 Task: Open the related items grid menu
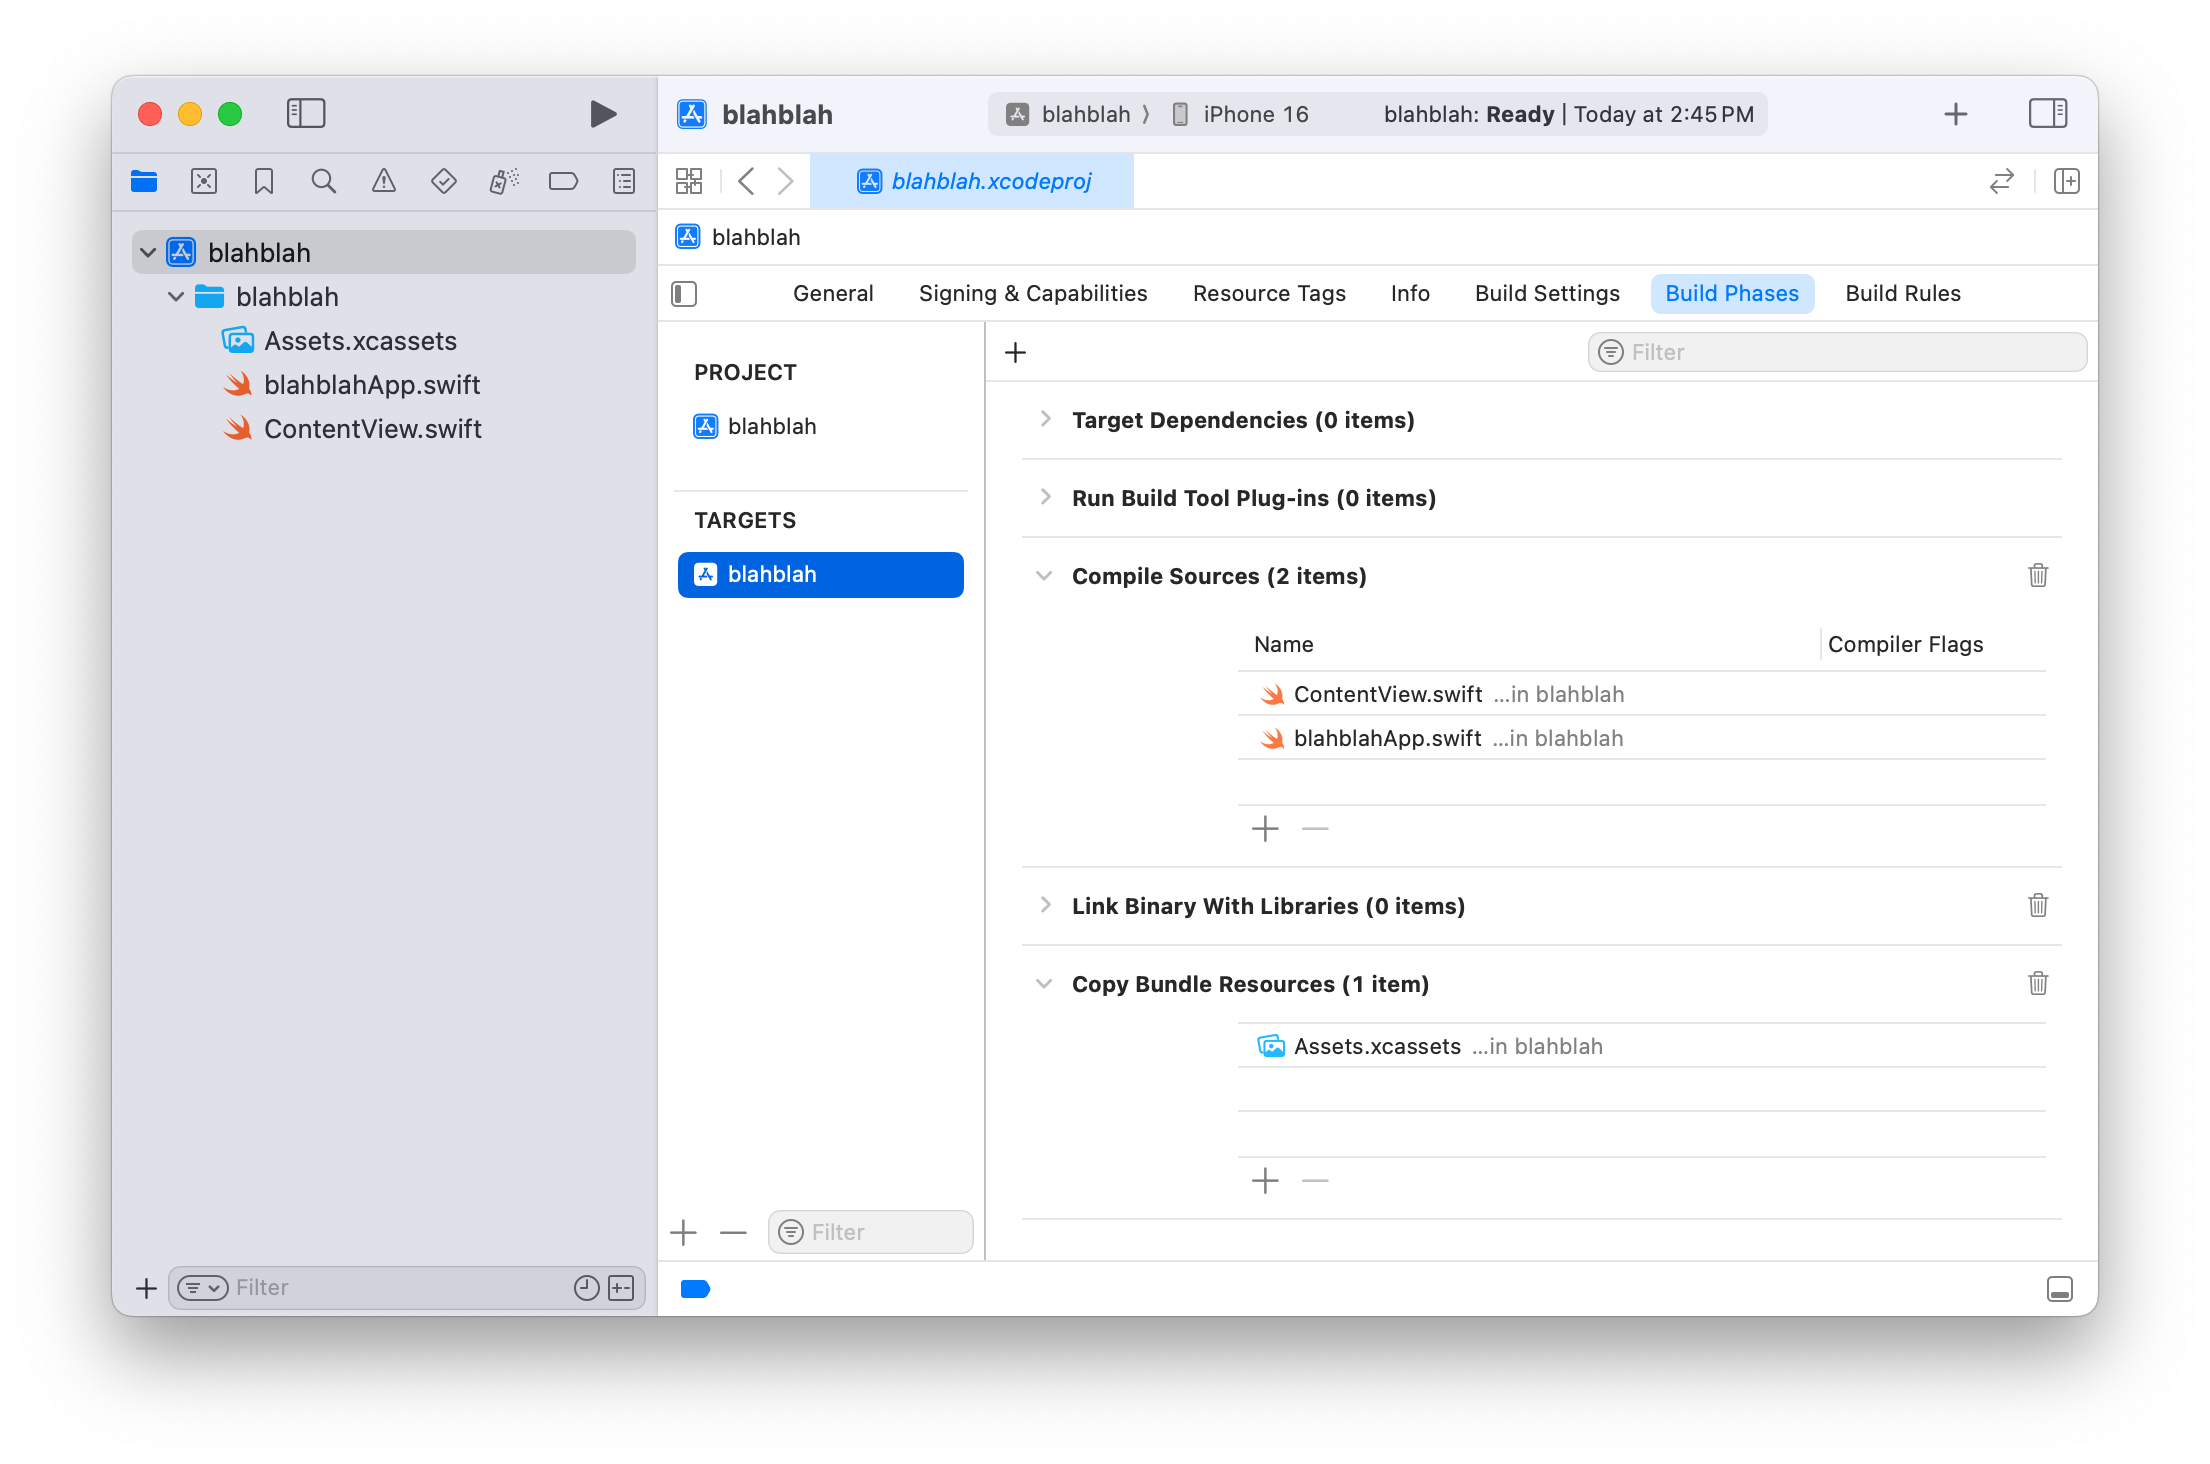[689, 181]
